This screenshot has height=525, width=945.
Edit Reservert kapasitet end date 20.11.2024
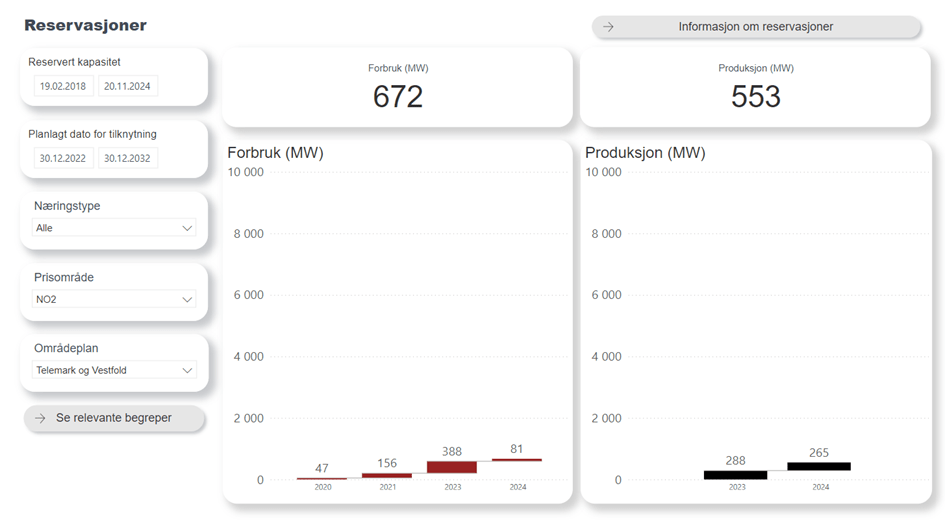[x=127, y=86]
